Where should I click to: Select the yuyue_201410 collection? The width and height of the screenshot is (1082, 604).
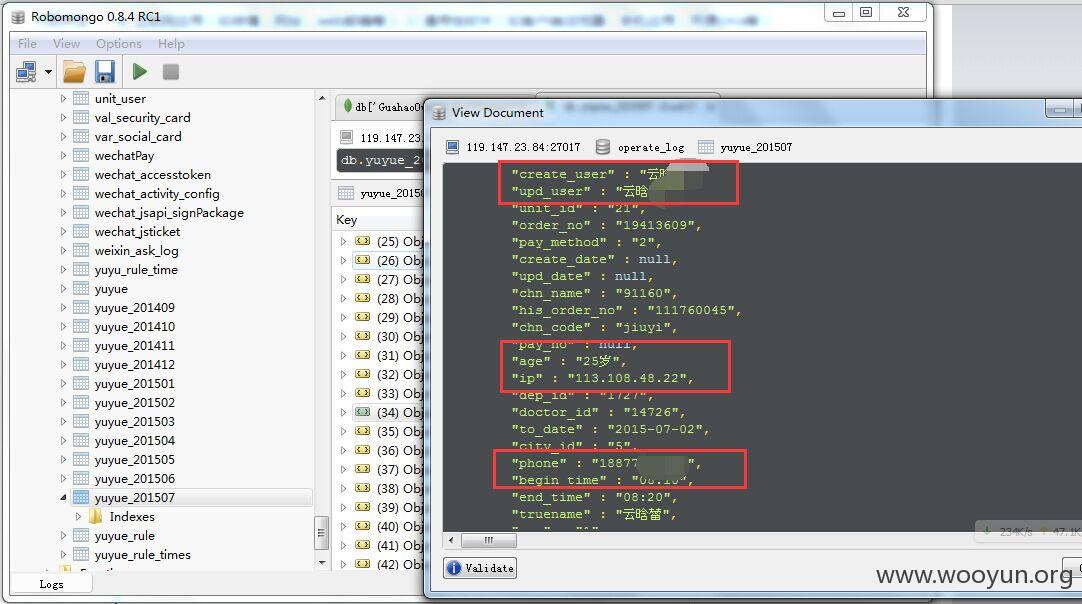click(135, 327)
